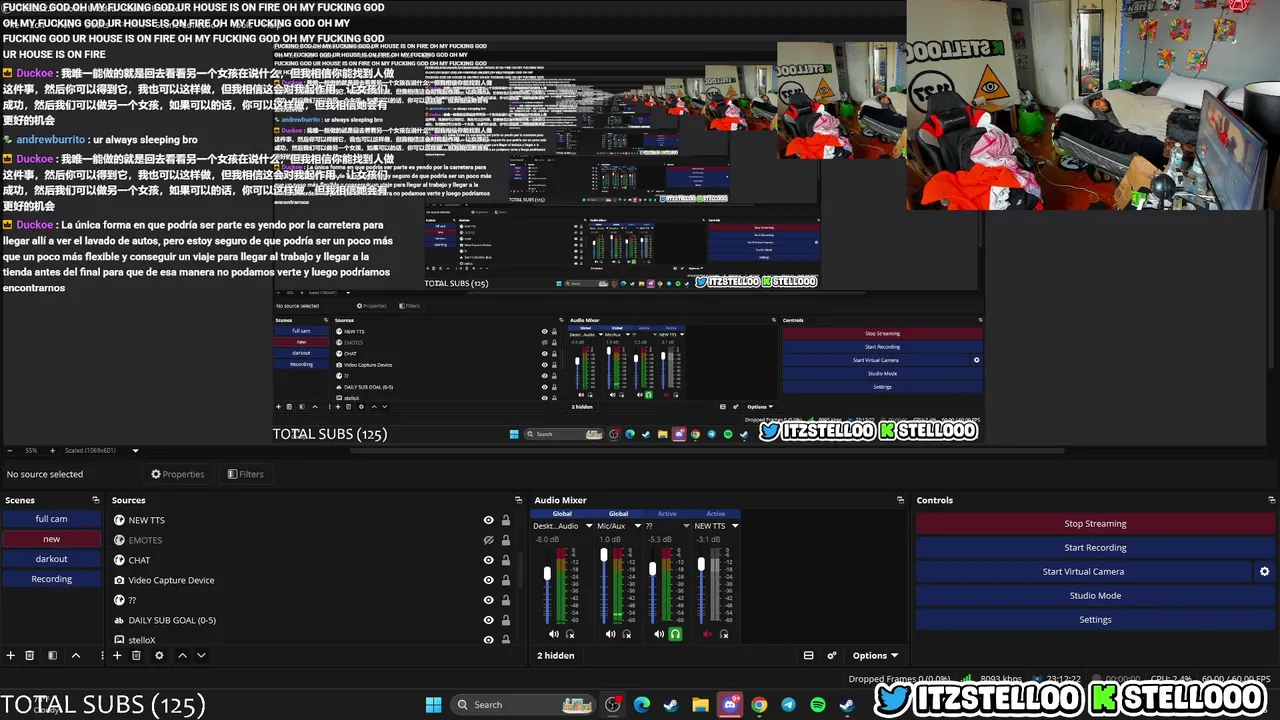Undock the Audio Mixer panel with its float icon
Screen dimensions: 1280x720
[x=900, y=500]
